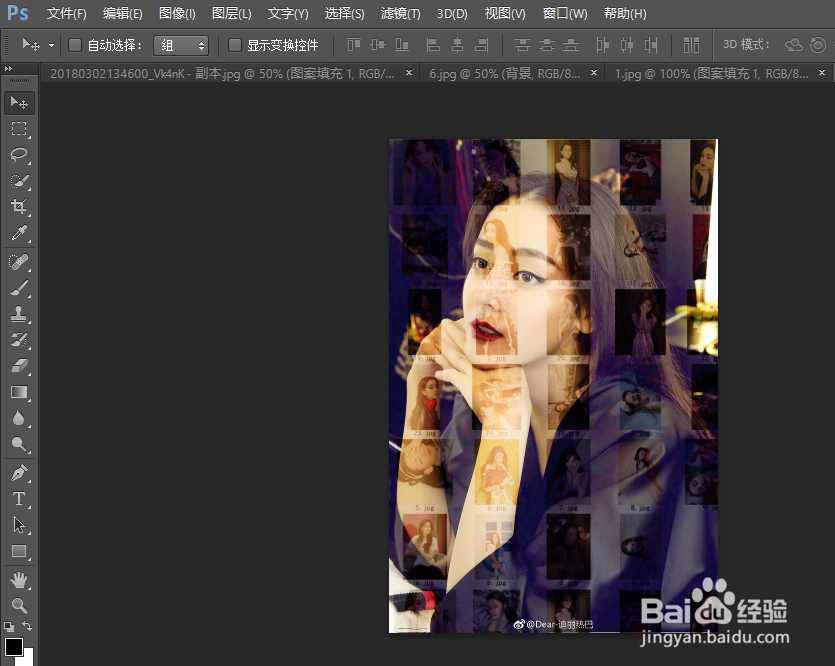835x666 pixels.
Task: Open the 文字(Y) menu
Action: pos(288,13)
